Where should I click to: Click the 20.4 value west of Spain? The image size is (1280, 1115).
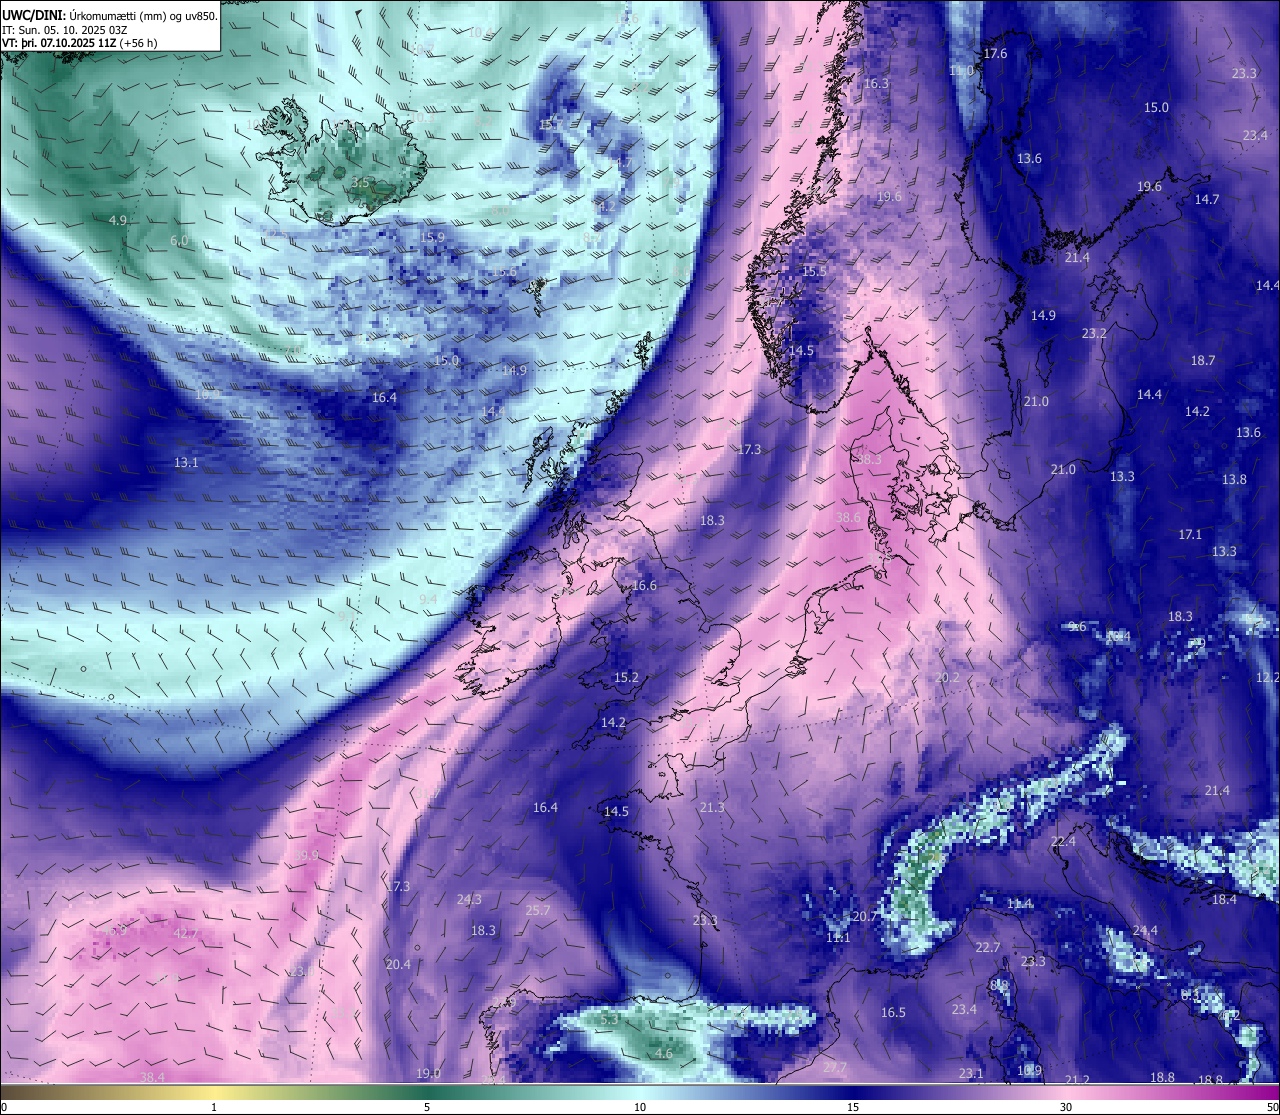coord(398,965)
